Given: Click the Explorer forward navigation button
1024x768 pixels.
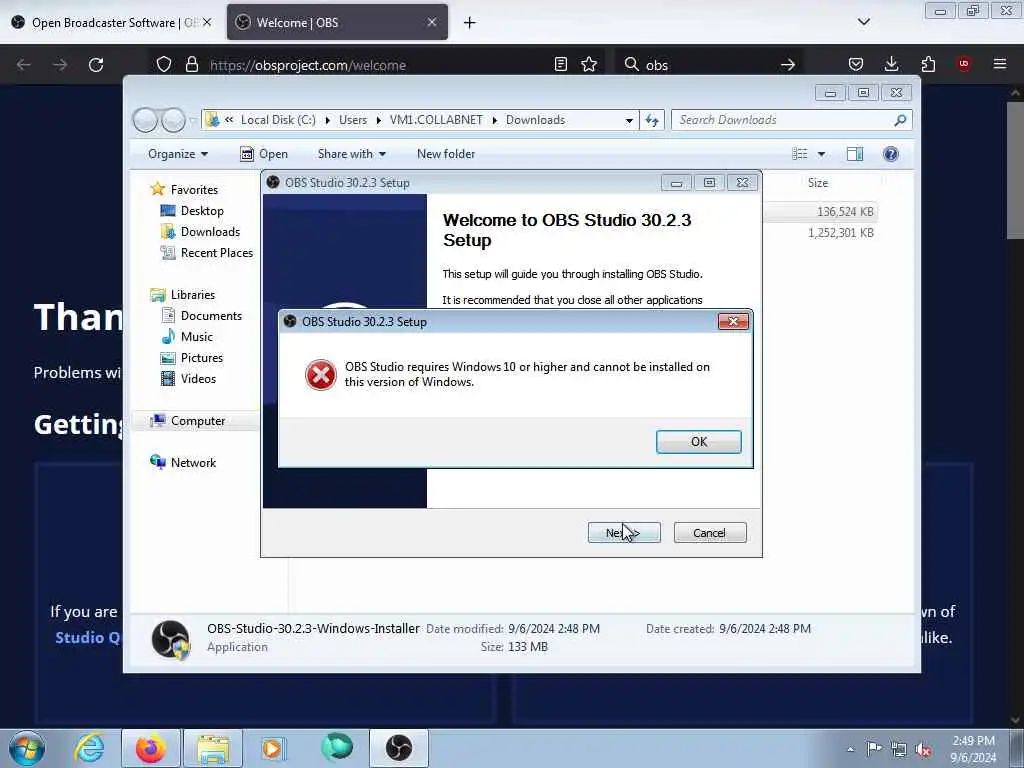Looking at the screenshot, I should [173, 120].
